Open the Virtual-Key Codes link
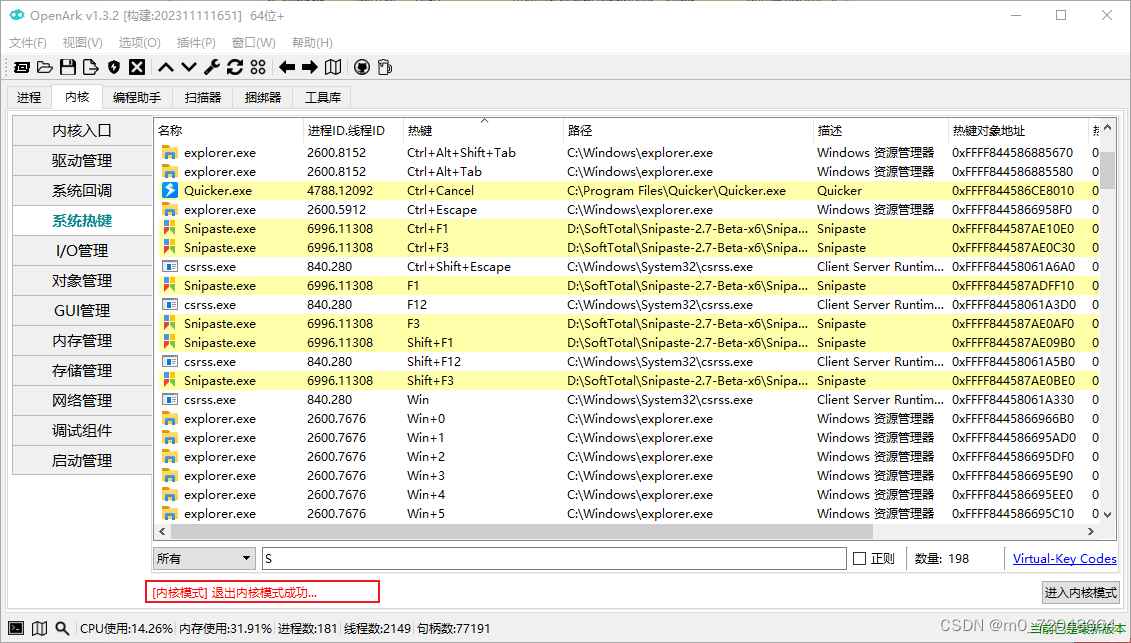The image size is (1131, 643). coord(1065,559)
